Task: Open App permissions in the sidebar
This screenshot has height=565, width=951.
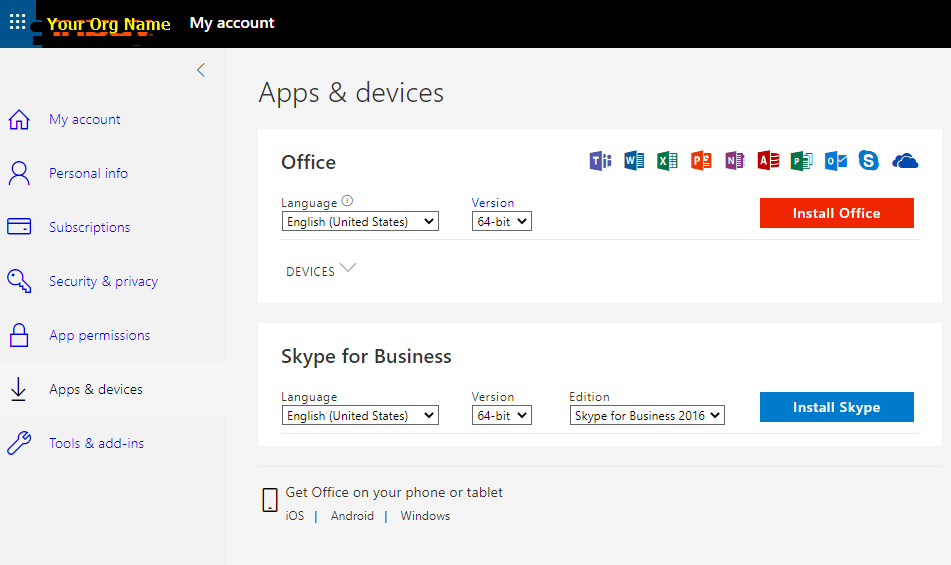Action: [99, 335]
